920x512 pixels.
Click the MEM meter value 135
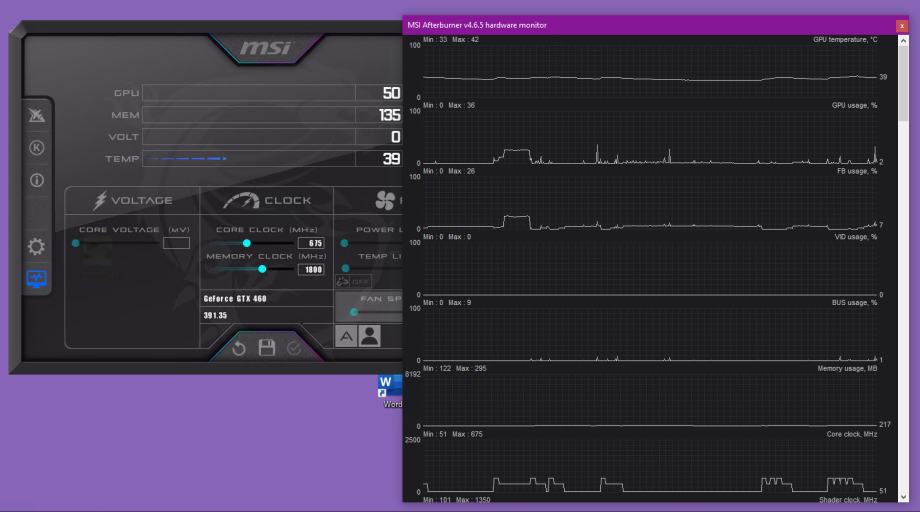pos(389,115)
